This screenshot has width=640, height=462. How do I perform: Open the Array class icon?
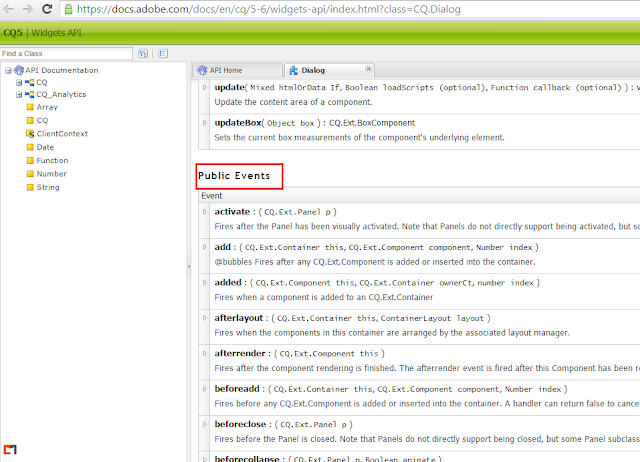[30, 107]
